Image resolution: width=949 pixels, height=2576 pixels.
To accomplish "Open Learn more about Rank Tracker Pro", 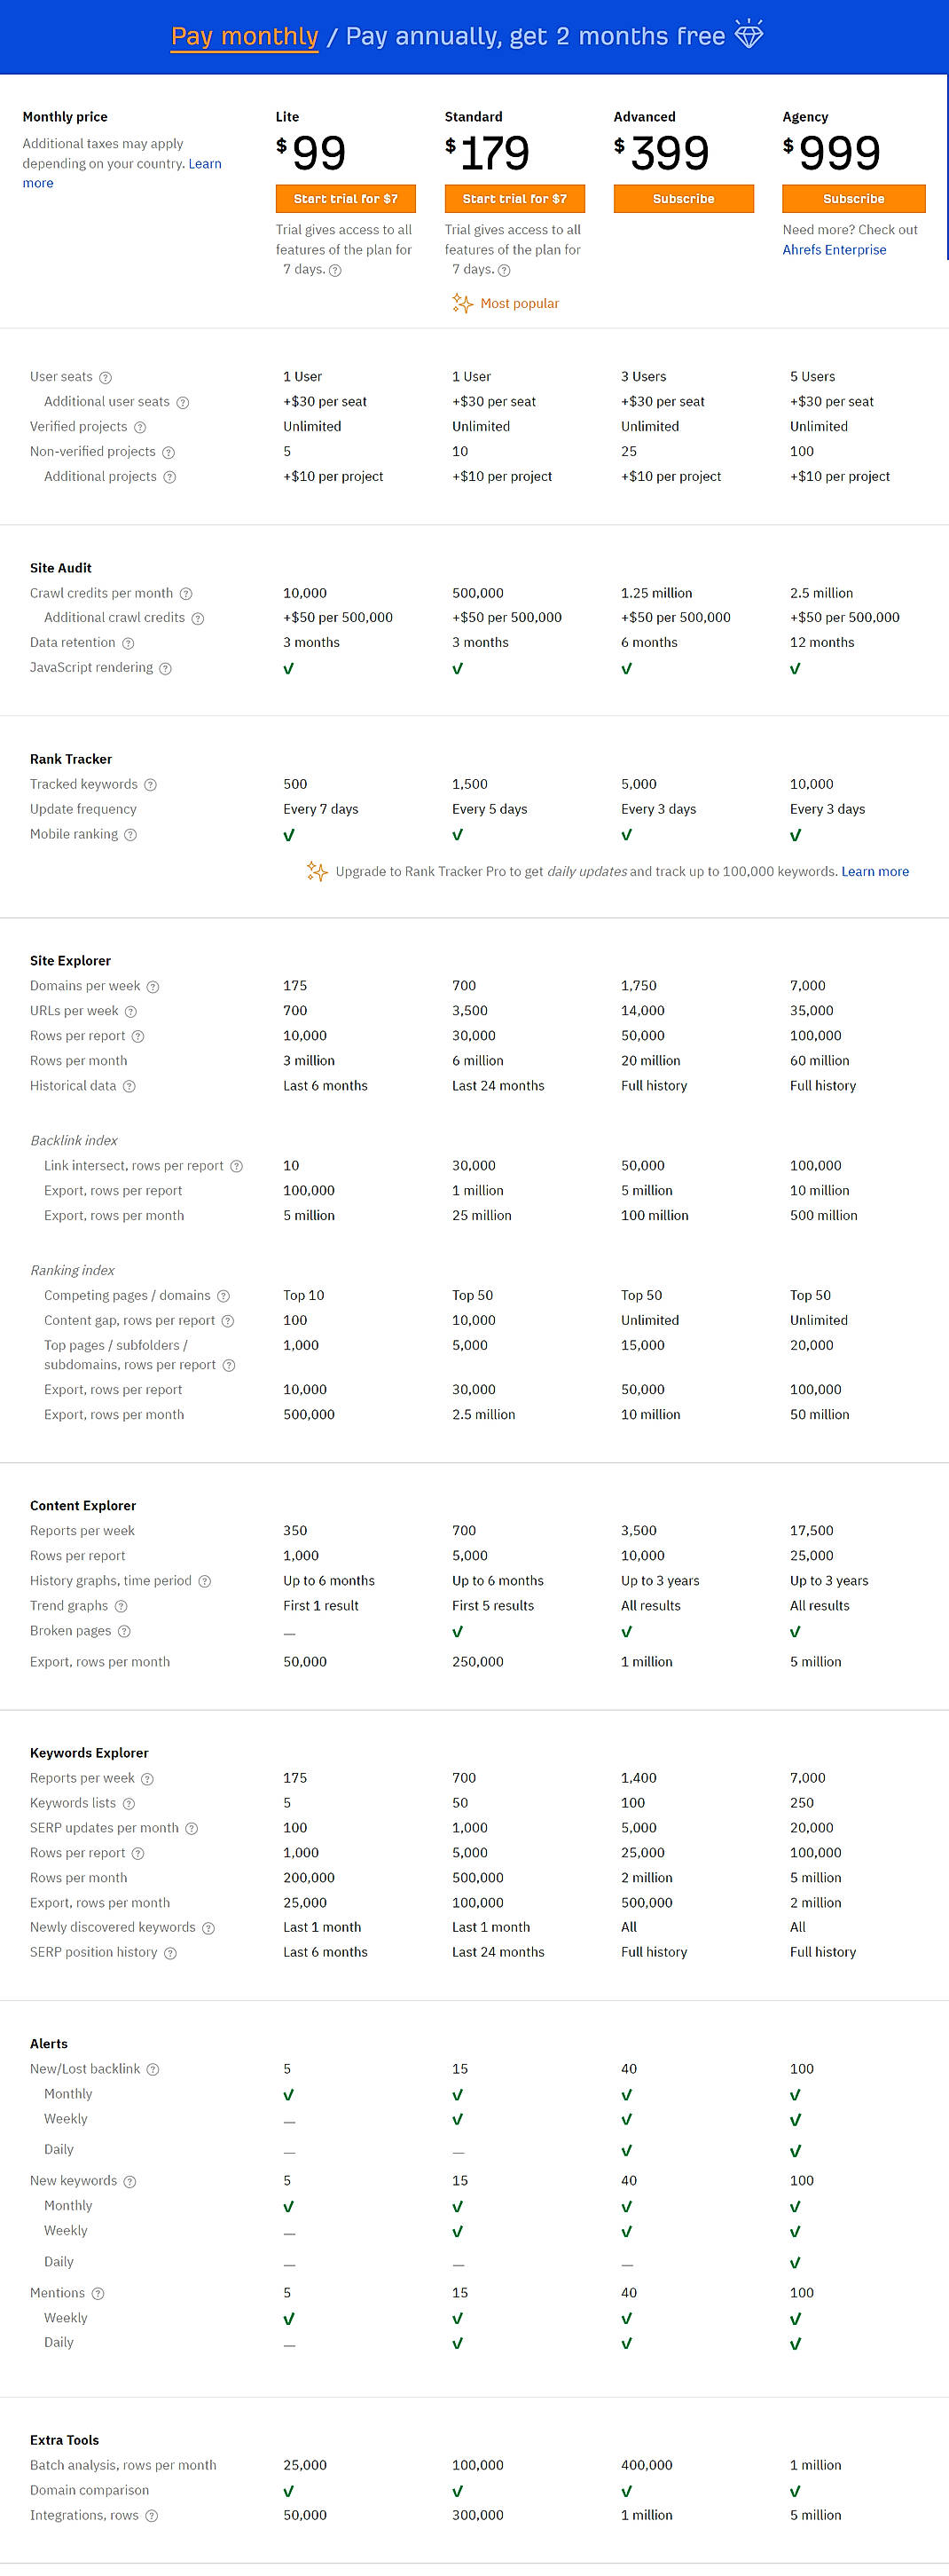I will point(875,872).
